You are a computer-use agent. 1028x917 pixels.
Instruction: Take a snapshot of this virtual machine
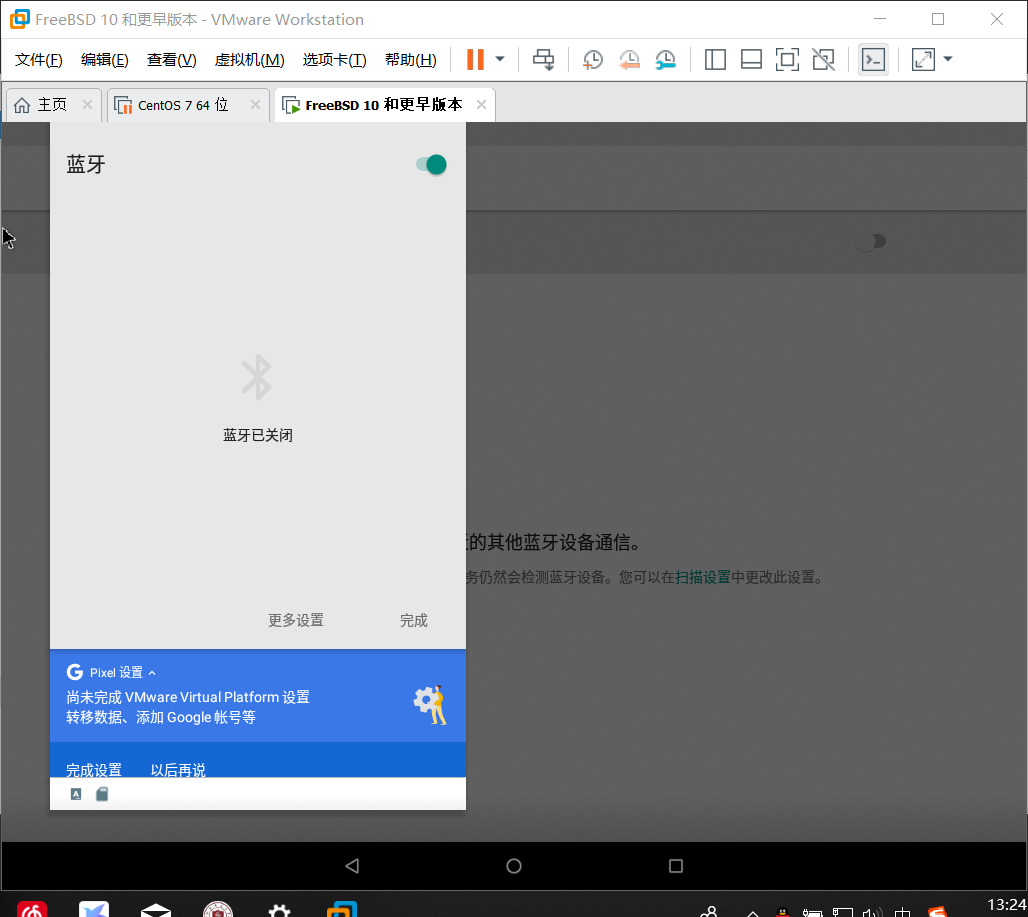593,60
